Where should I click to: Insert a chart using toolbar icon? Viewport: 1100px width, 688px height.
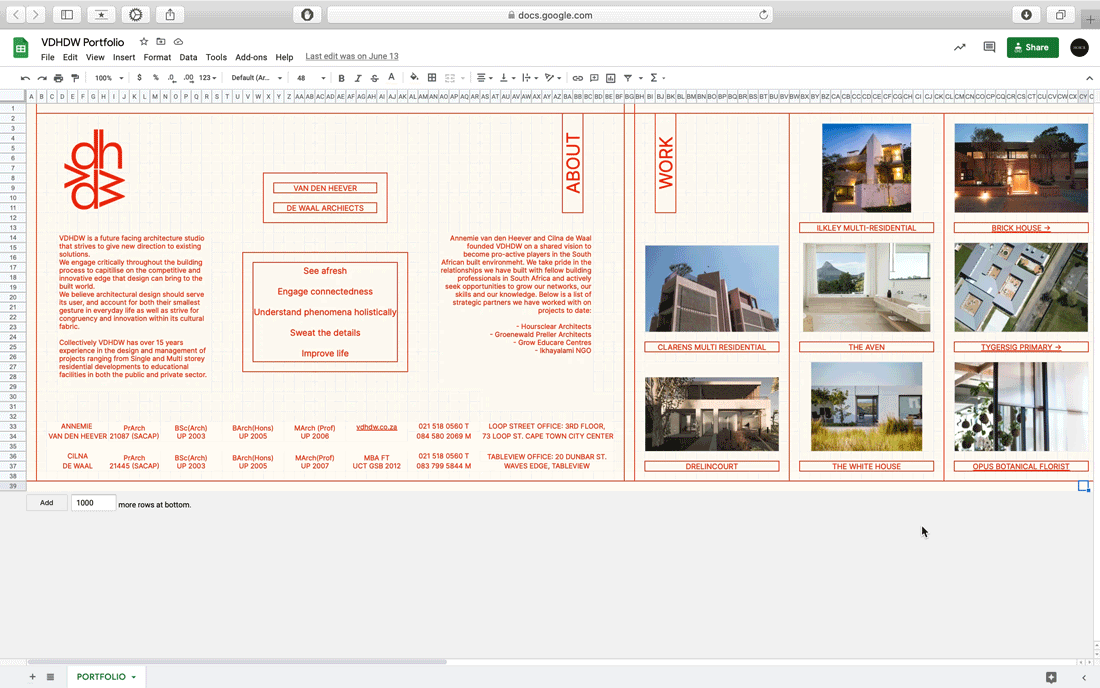610,78
